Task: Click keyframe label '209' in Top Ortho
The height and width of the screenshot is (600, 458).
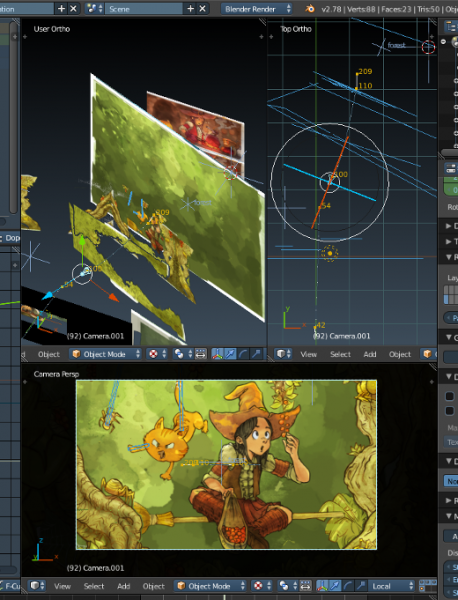Action: pos(365,71)
